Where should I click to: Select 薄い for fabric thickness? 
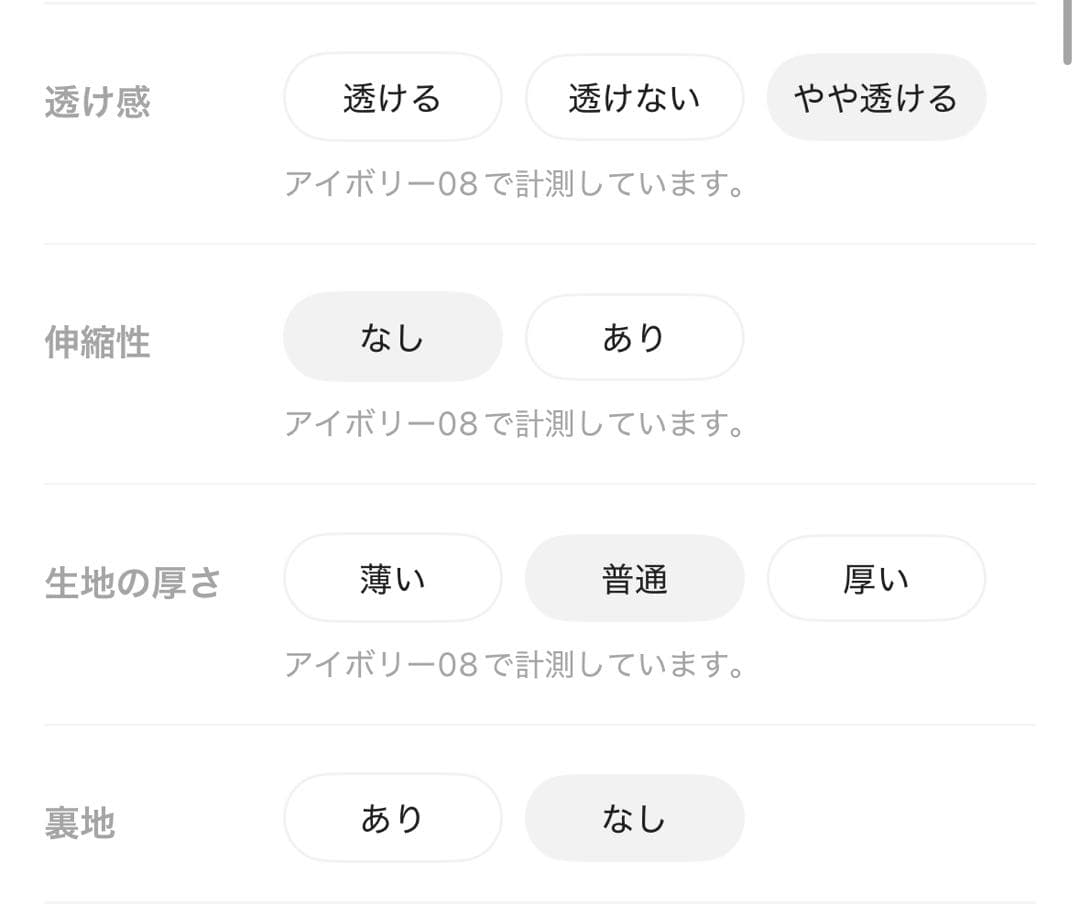pos(392,578)
